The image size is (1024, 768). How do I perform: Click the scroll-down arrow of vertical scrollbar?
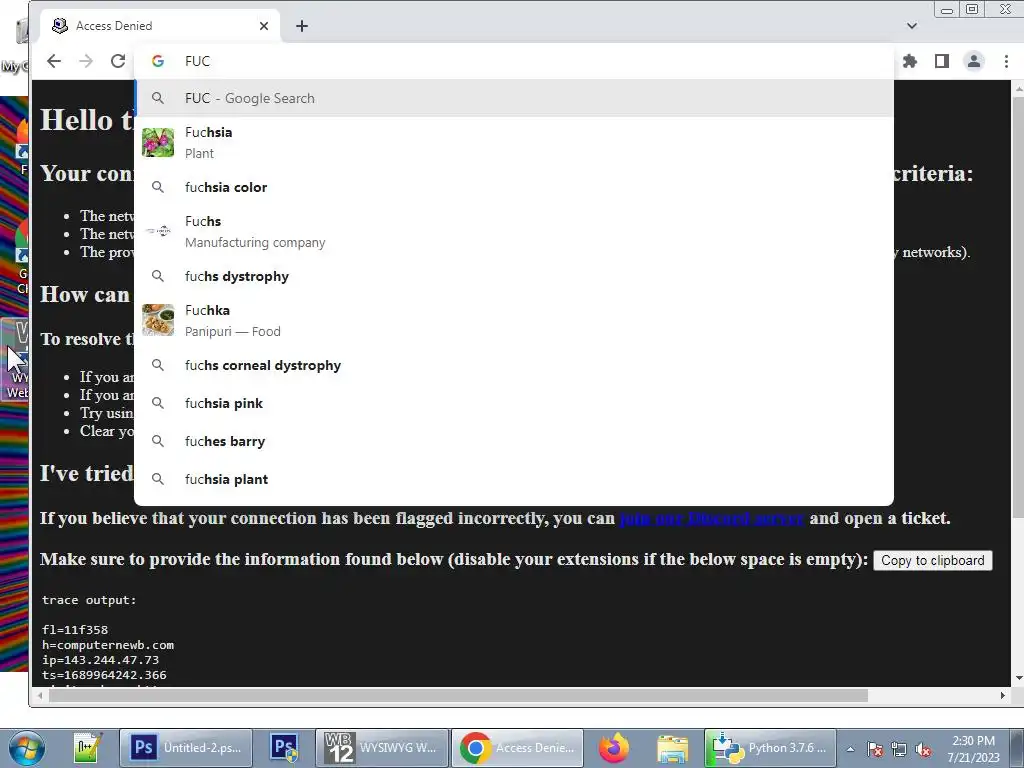coord(1018,679)
